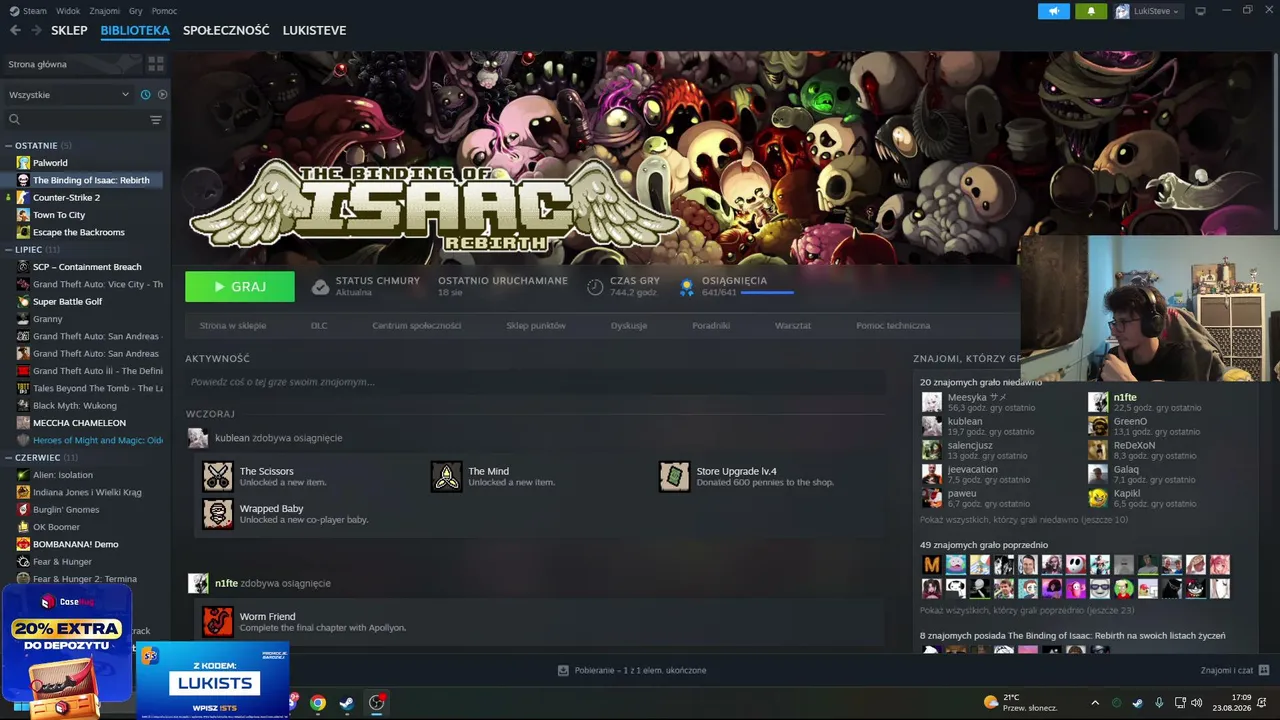Open the LukiSteve account dropdown
The width and height of the screenshot is (1280, 720).
click(1148, 11)
